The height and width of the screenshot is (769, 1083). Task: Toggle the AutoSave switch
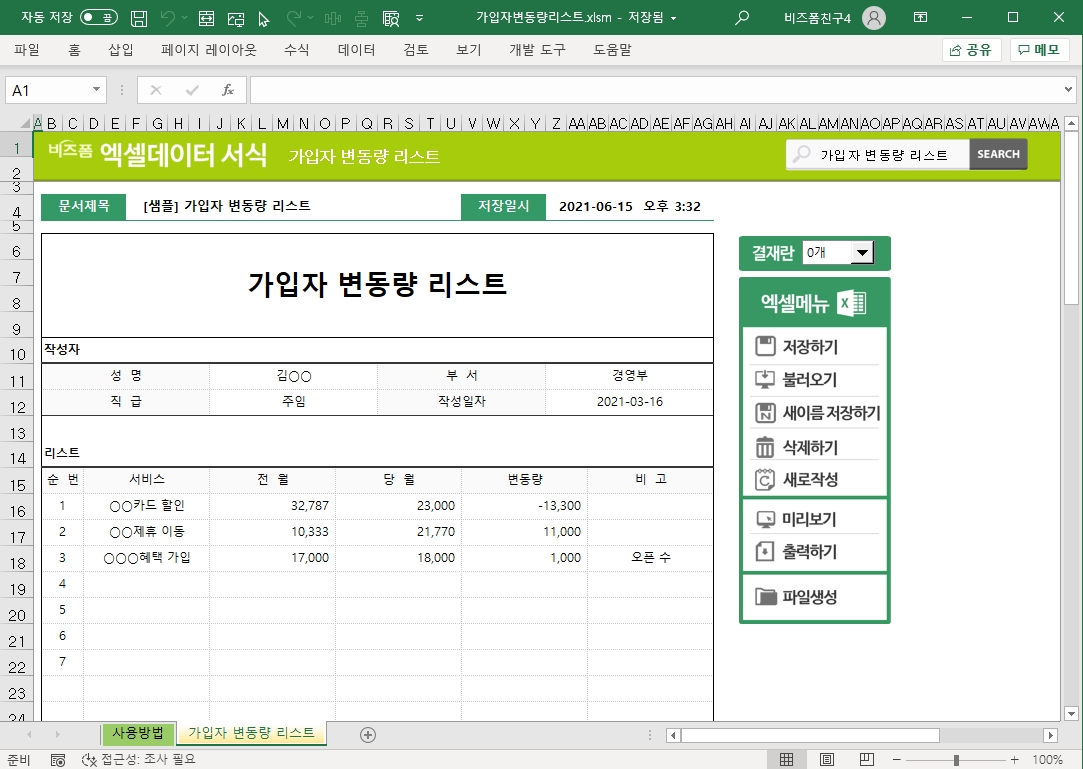[x=97, y=18]
